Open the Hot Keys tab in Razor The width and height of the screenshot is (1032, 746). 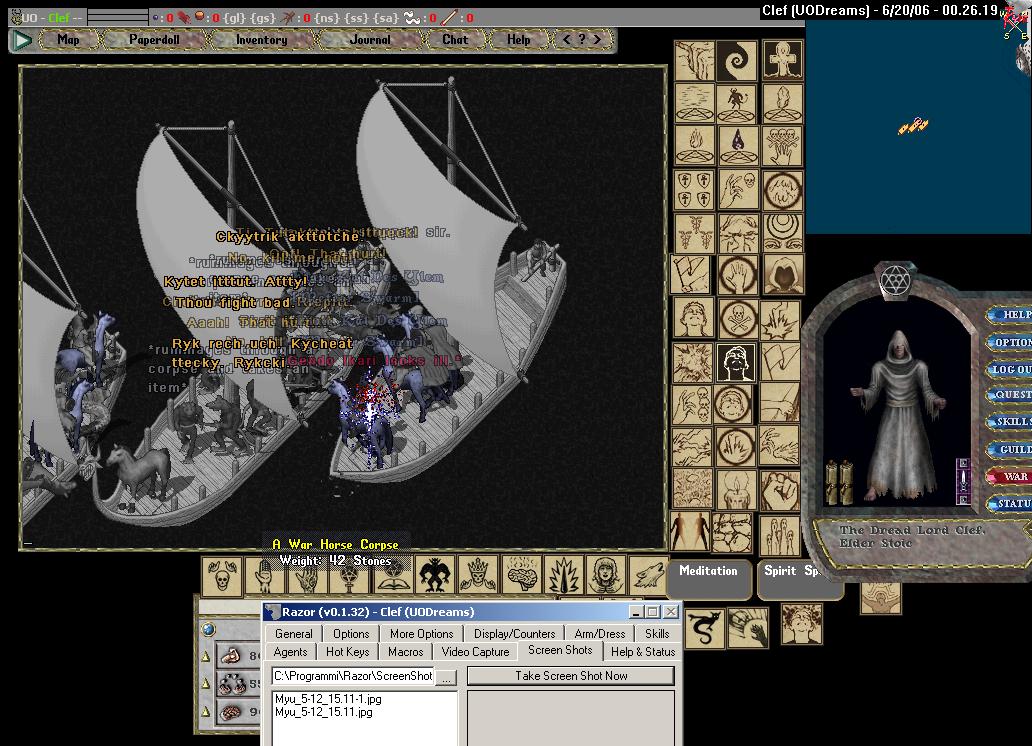click(x=348, y=652)
